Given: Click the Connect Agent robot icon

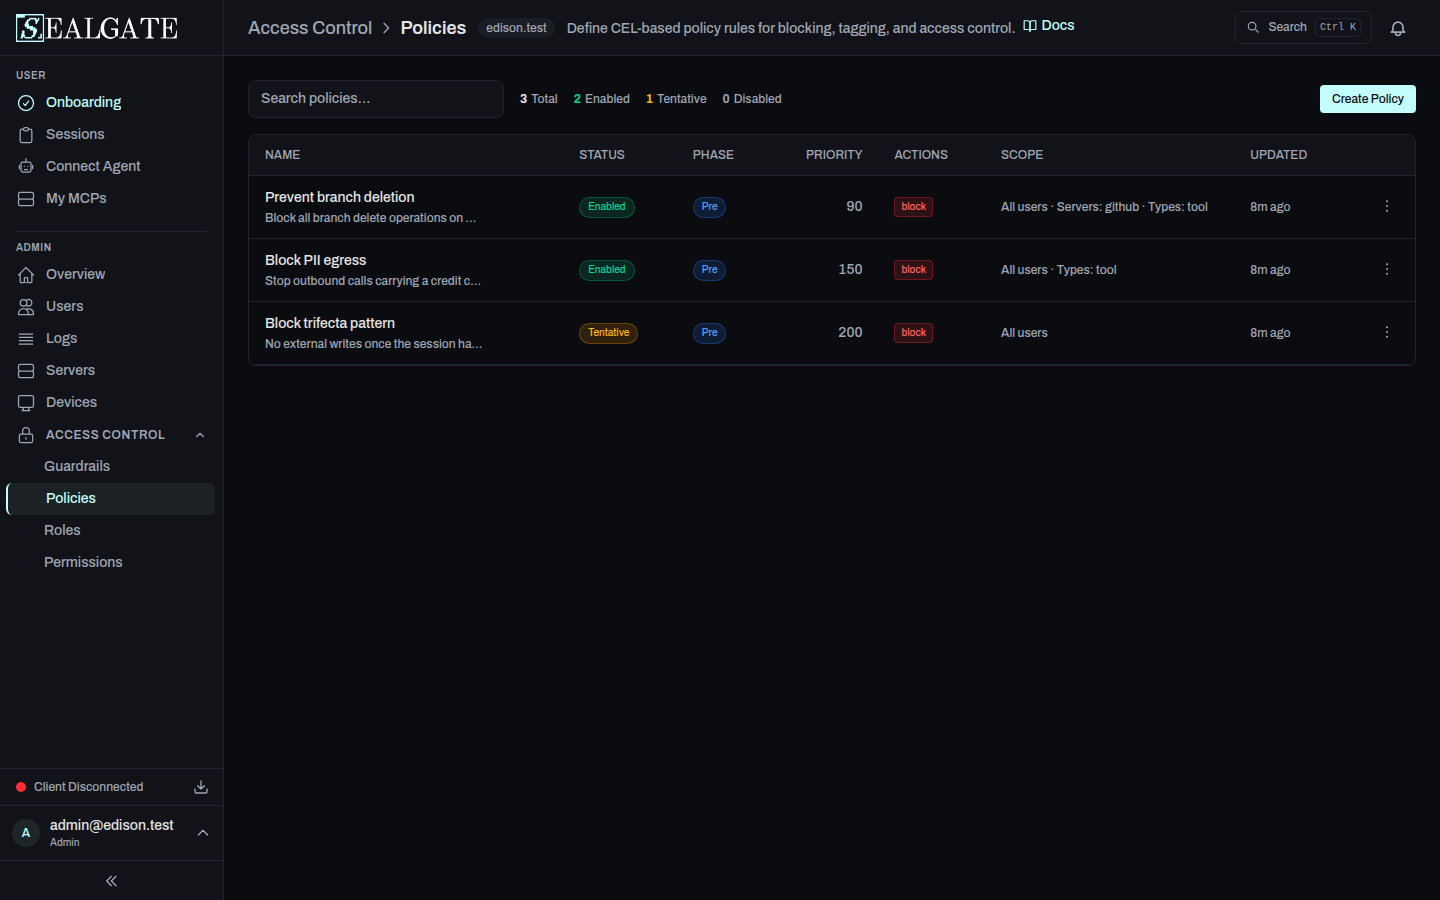Looking at the screenshot, I should tap(26, 166).
